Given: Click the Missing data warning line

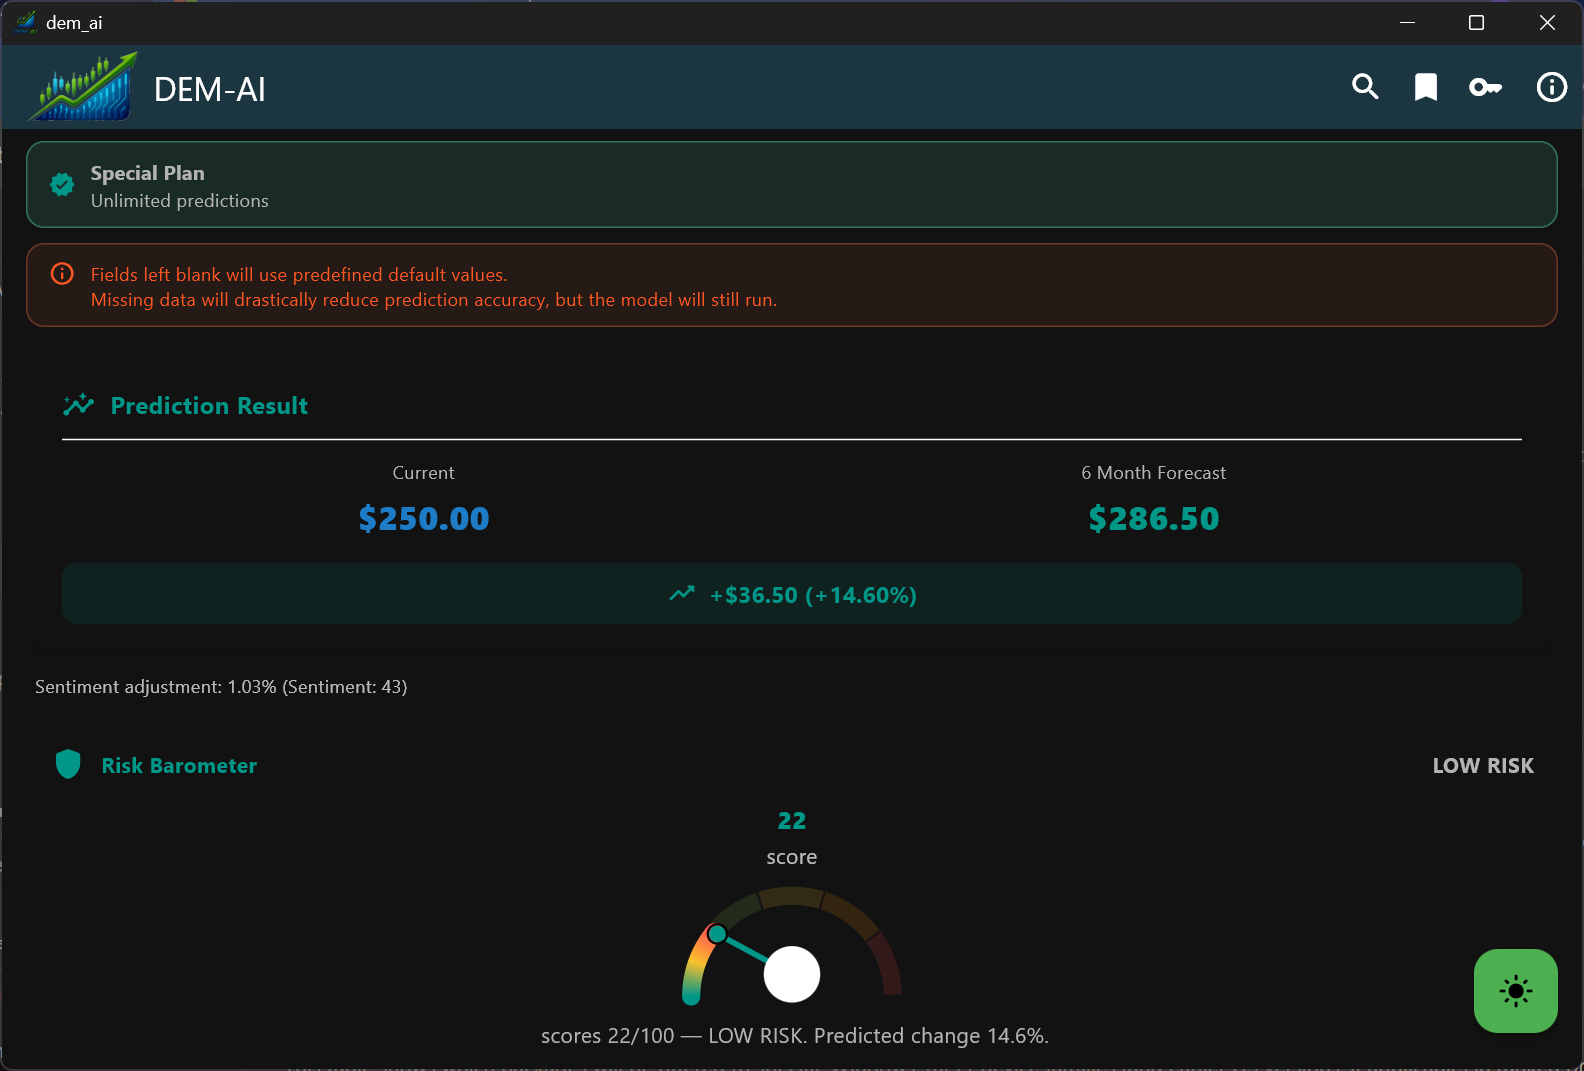Looking at the screenshot, I should 434,300.
